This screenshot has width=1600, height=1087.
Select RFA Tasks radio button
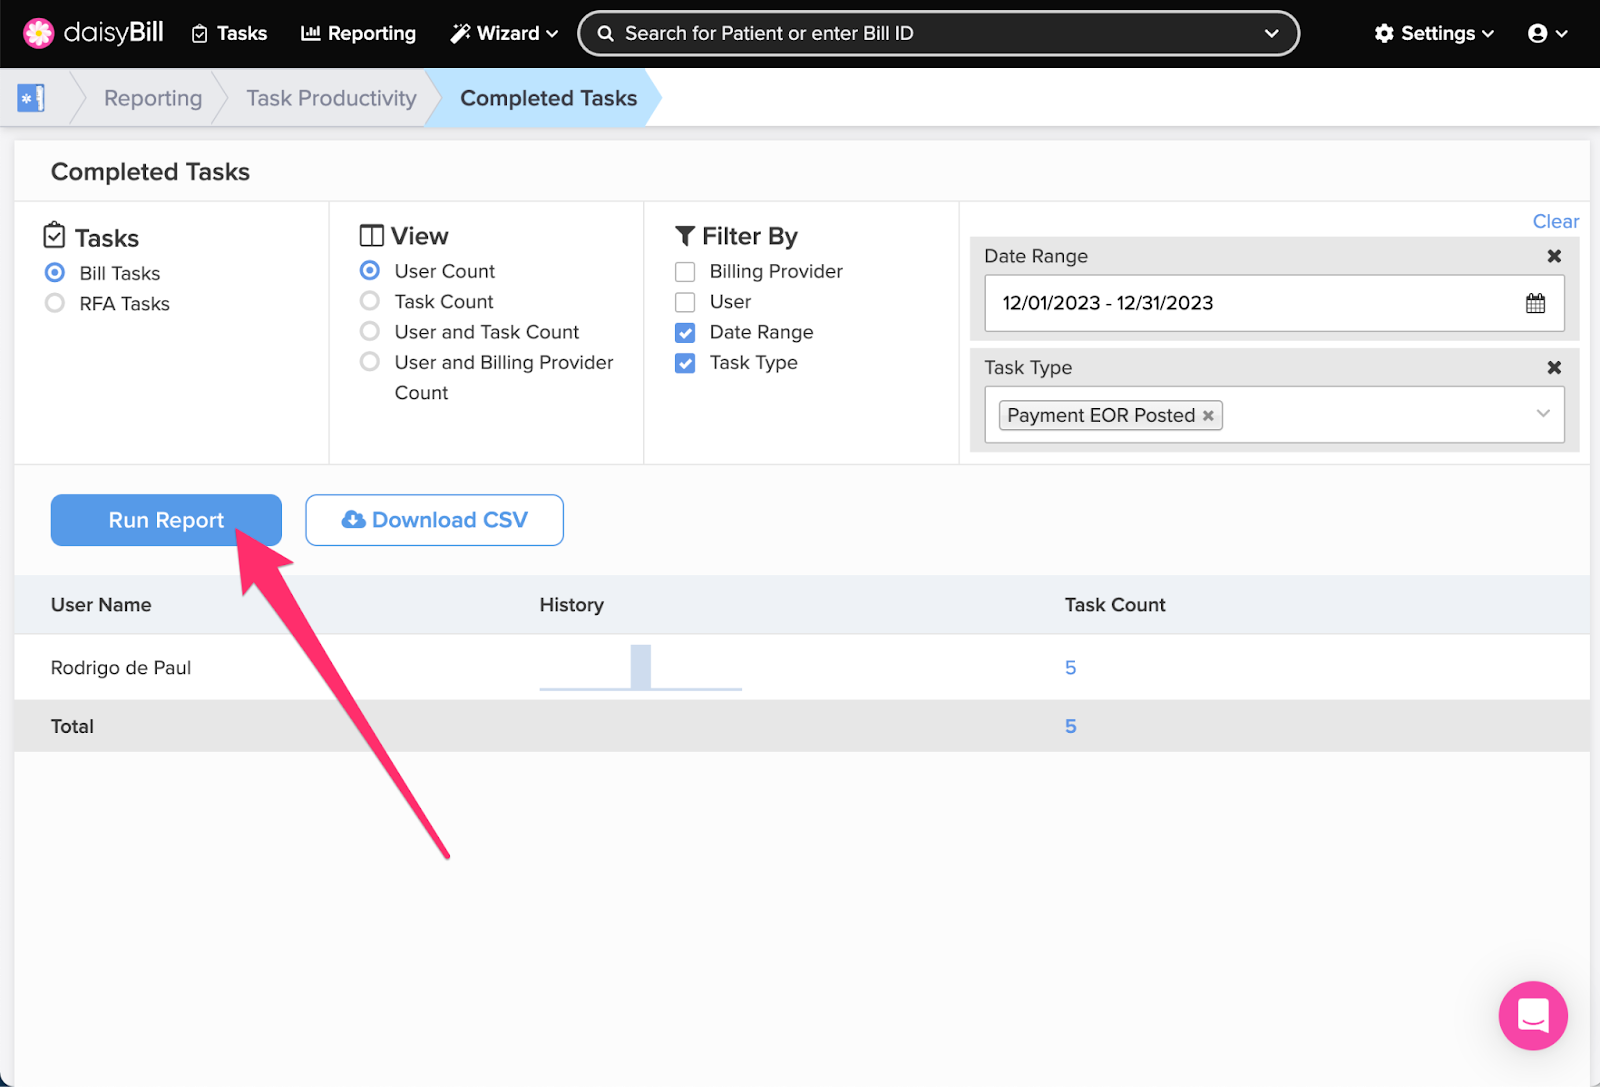pos(55,303)
